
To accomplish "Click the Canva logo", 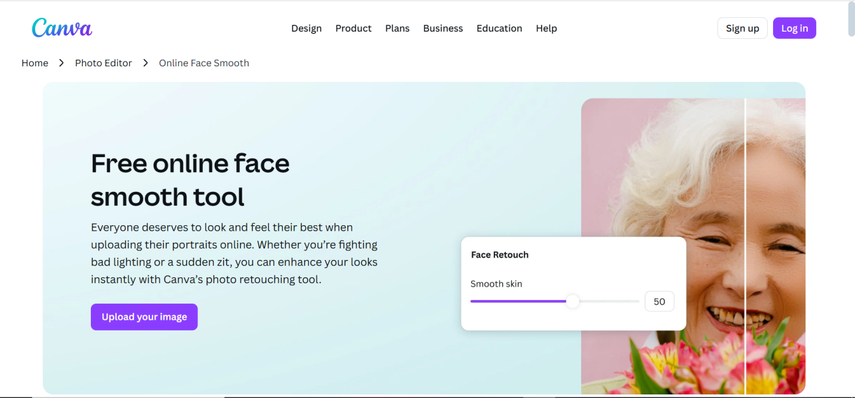I will point(62,28).
